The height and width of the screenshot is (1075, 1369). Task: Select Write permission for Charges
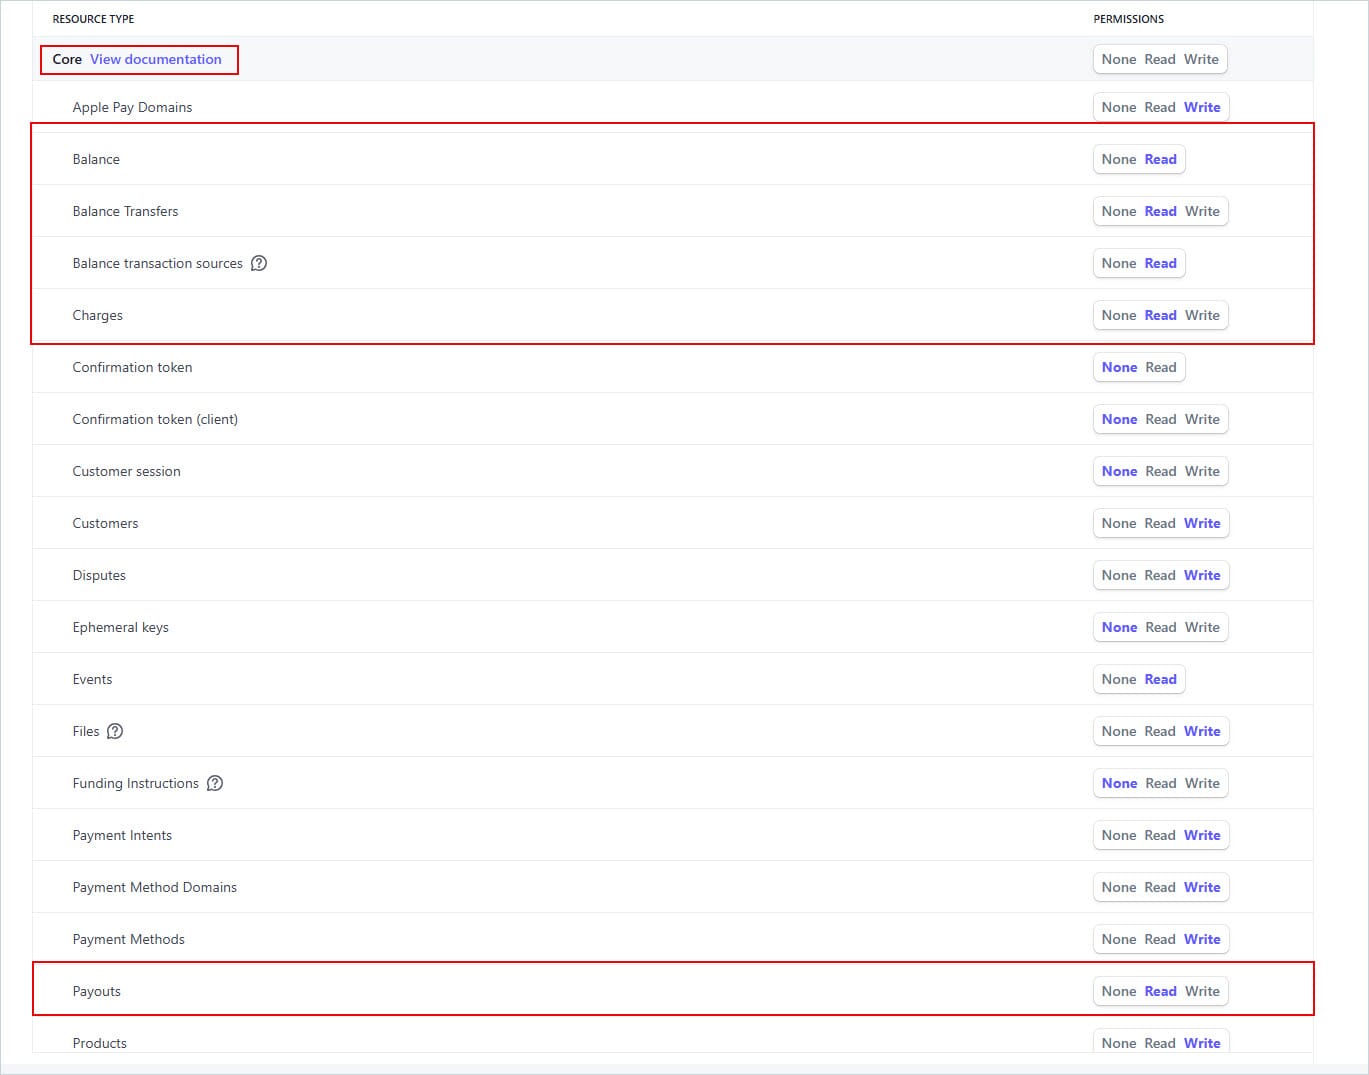[1202, 315]
